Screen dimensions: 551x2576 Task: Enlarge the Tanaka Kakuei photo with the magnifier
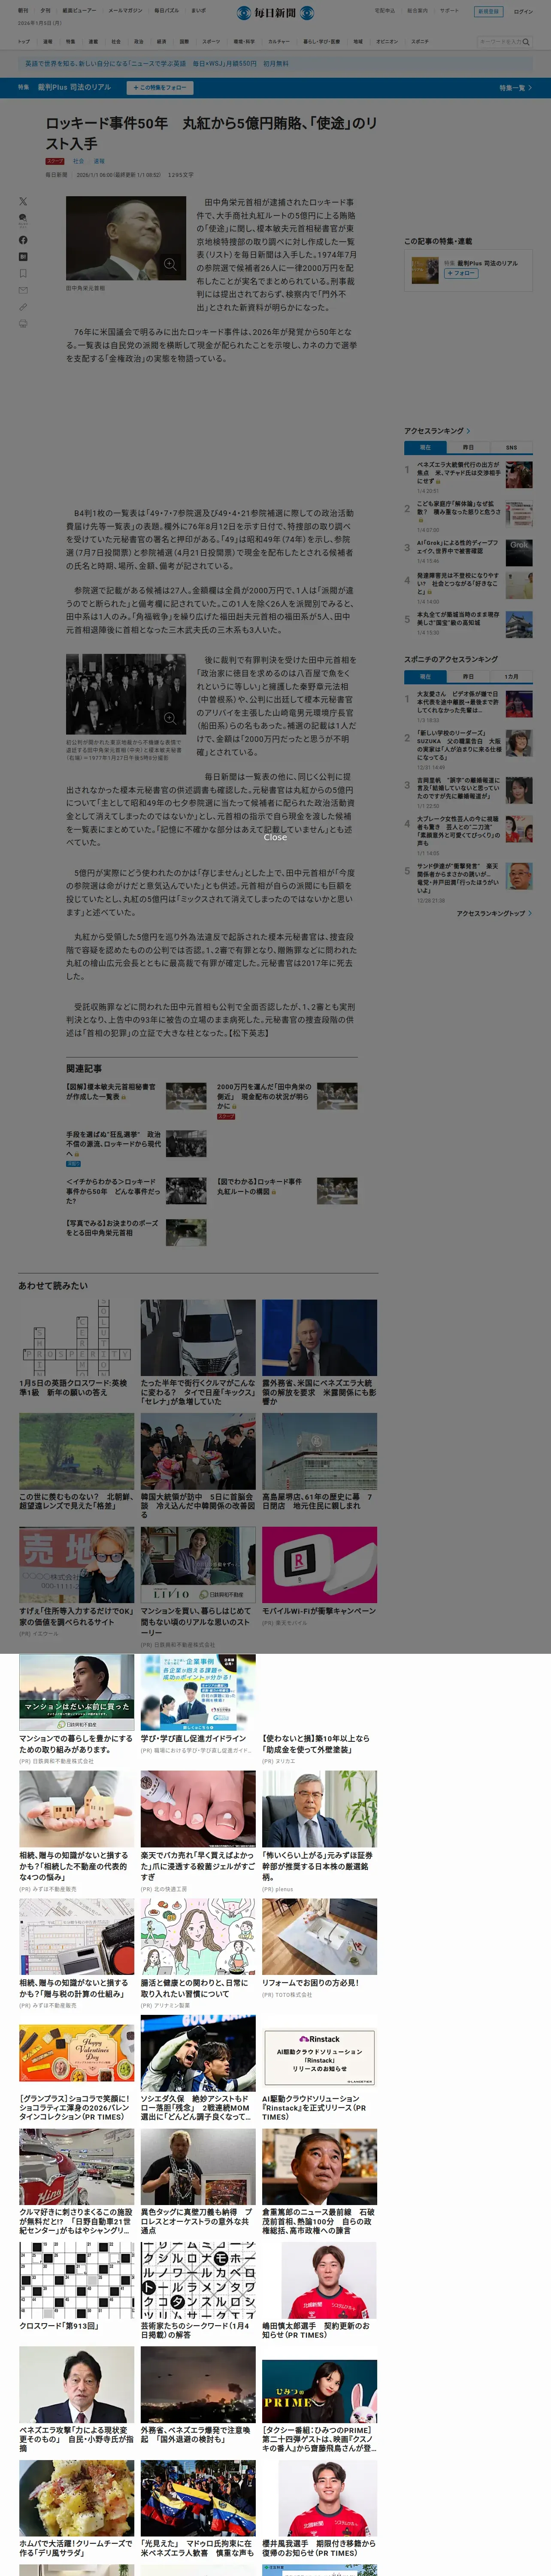[x=170, y=264]
